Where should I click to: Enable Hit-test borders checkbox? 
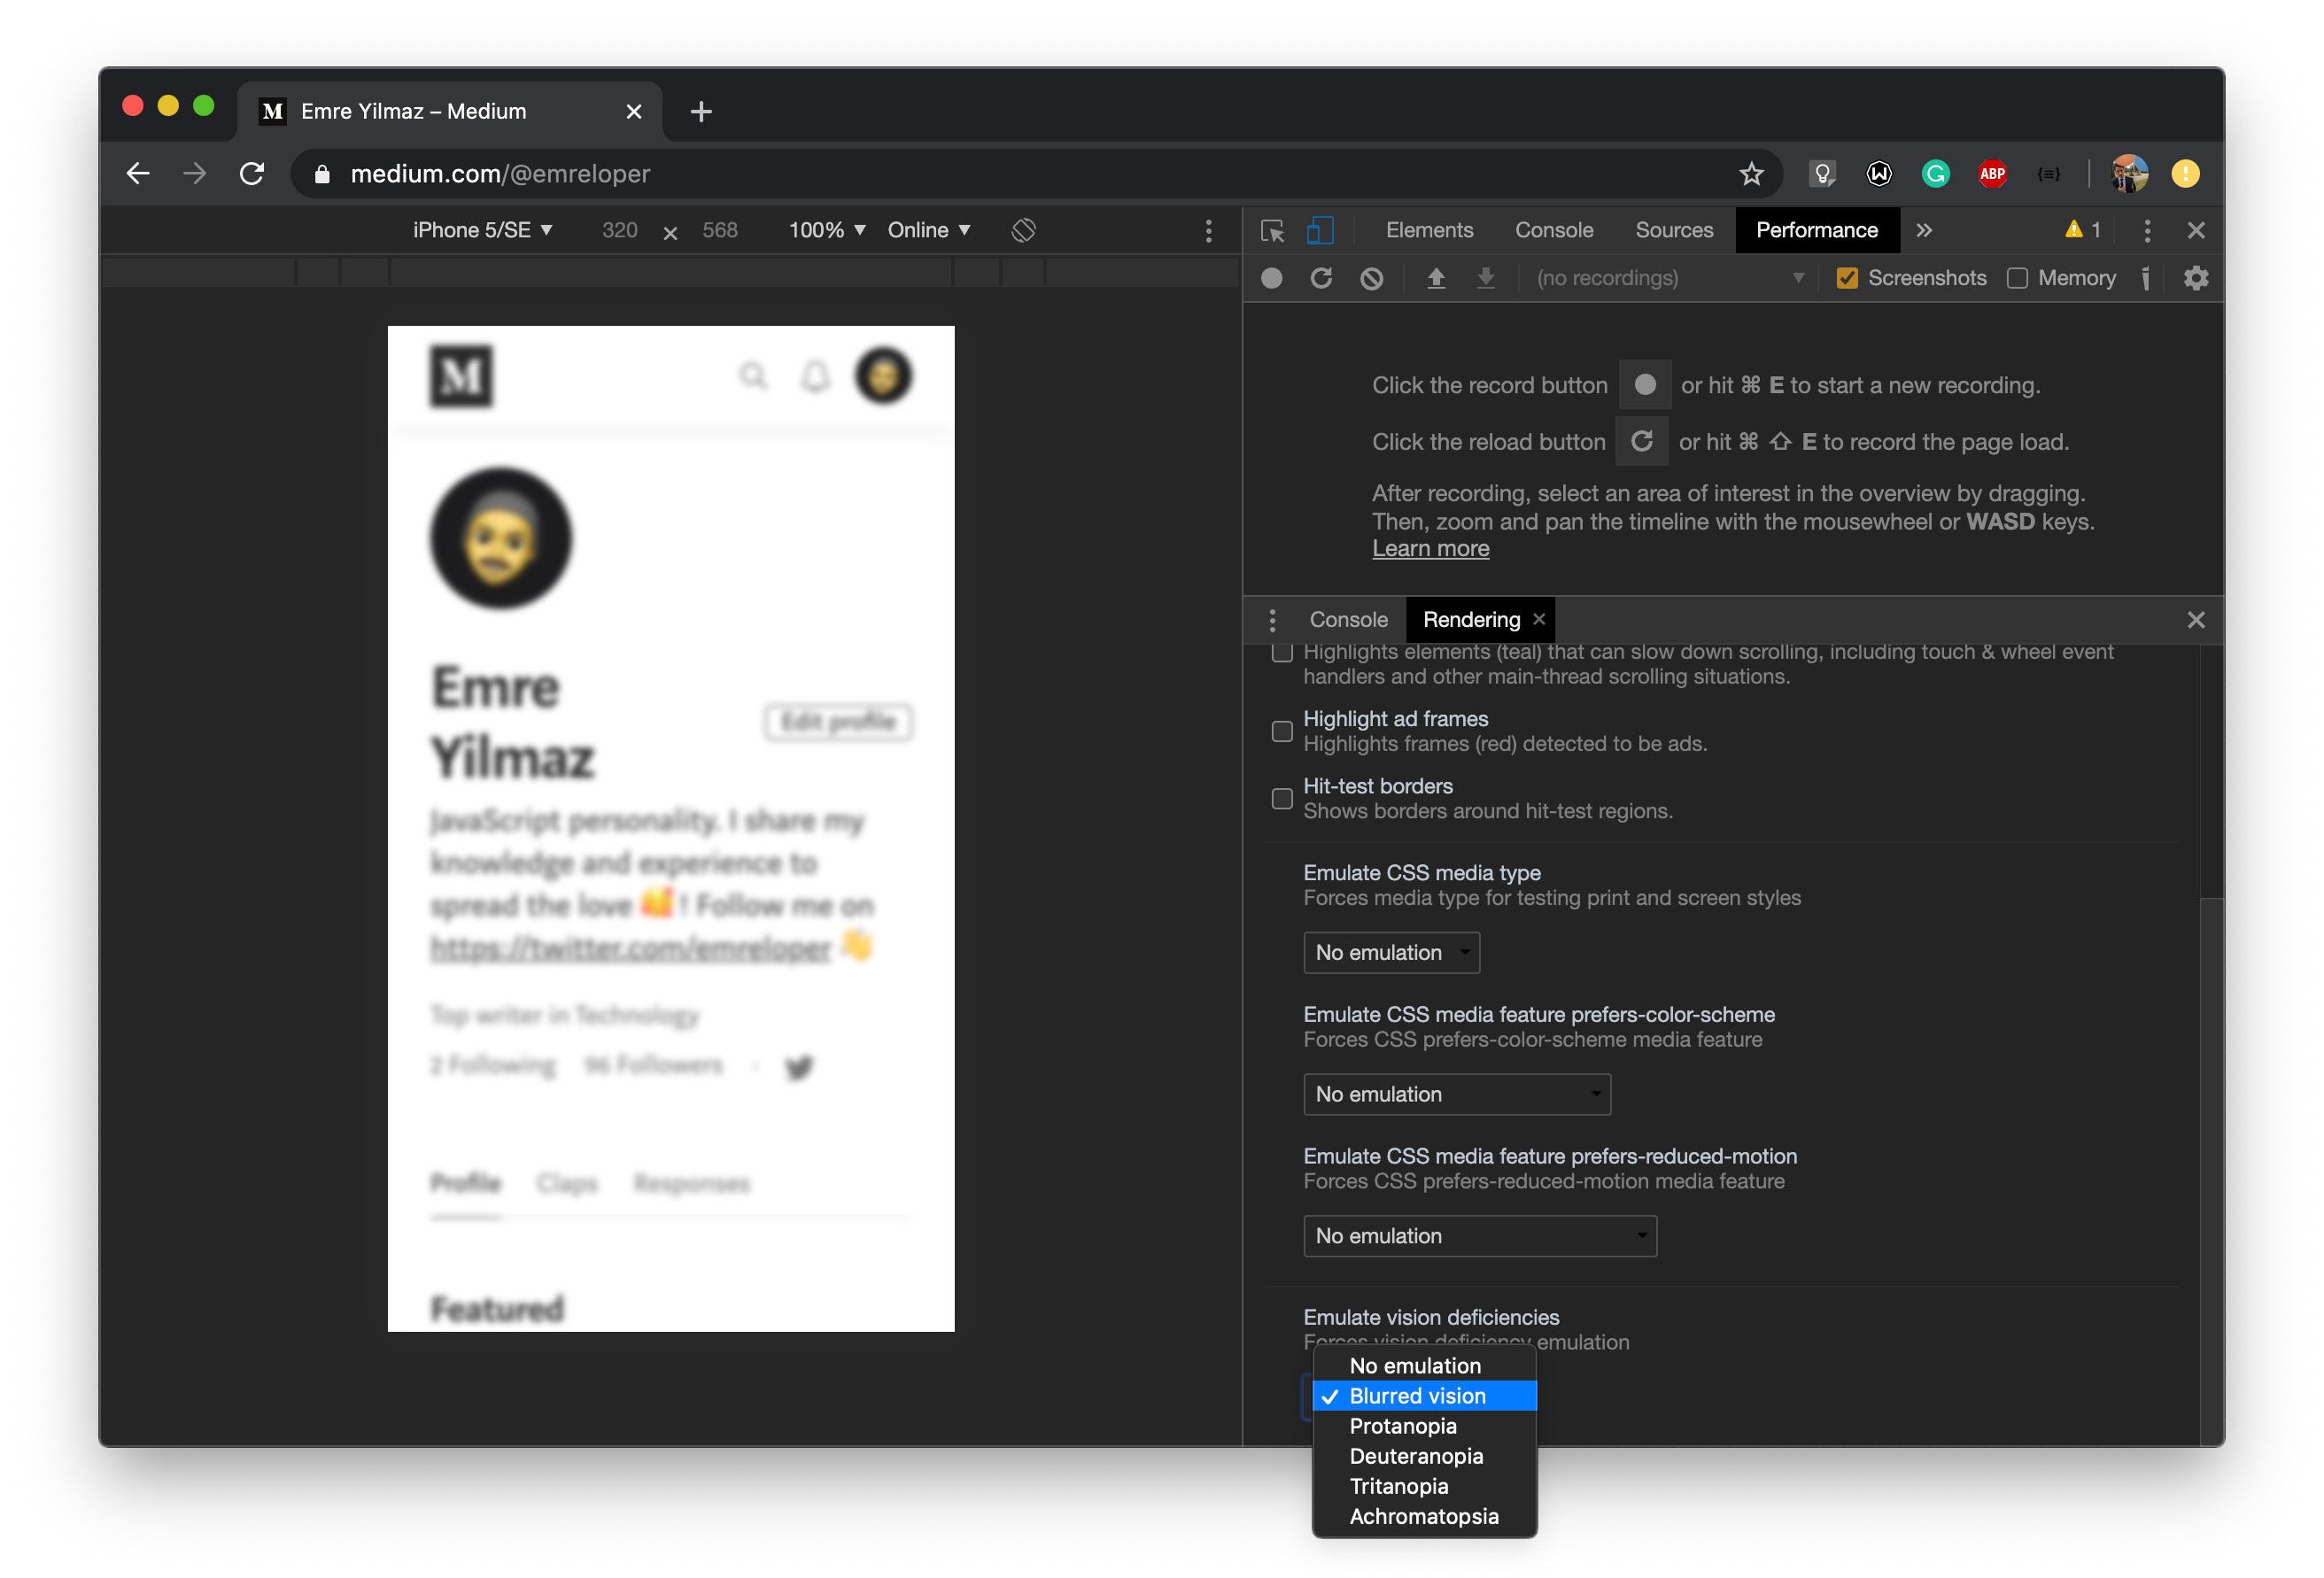(x=1281, y=798)
